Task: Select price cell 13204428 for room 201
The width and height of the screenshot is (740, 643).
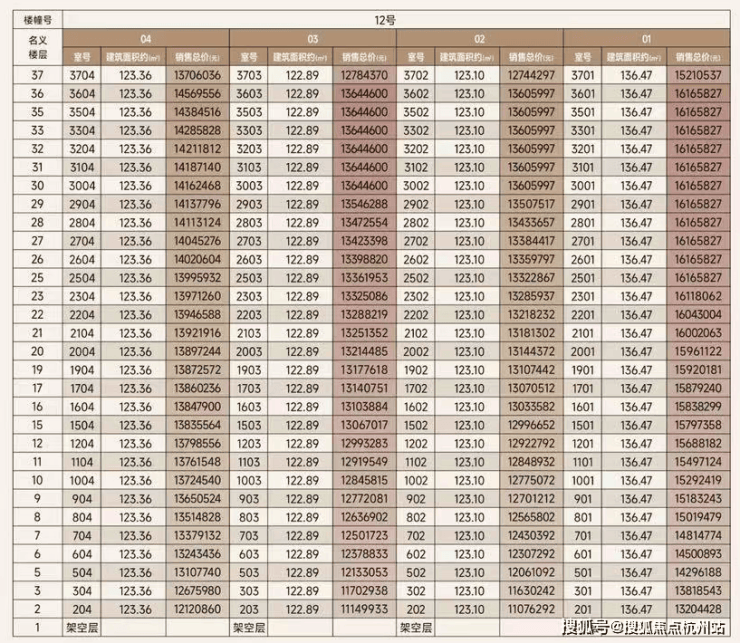Action: 699,609
